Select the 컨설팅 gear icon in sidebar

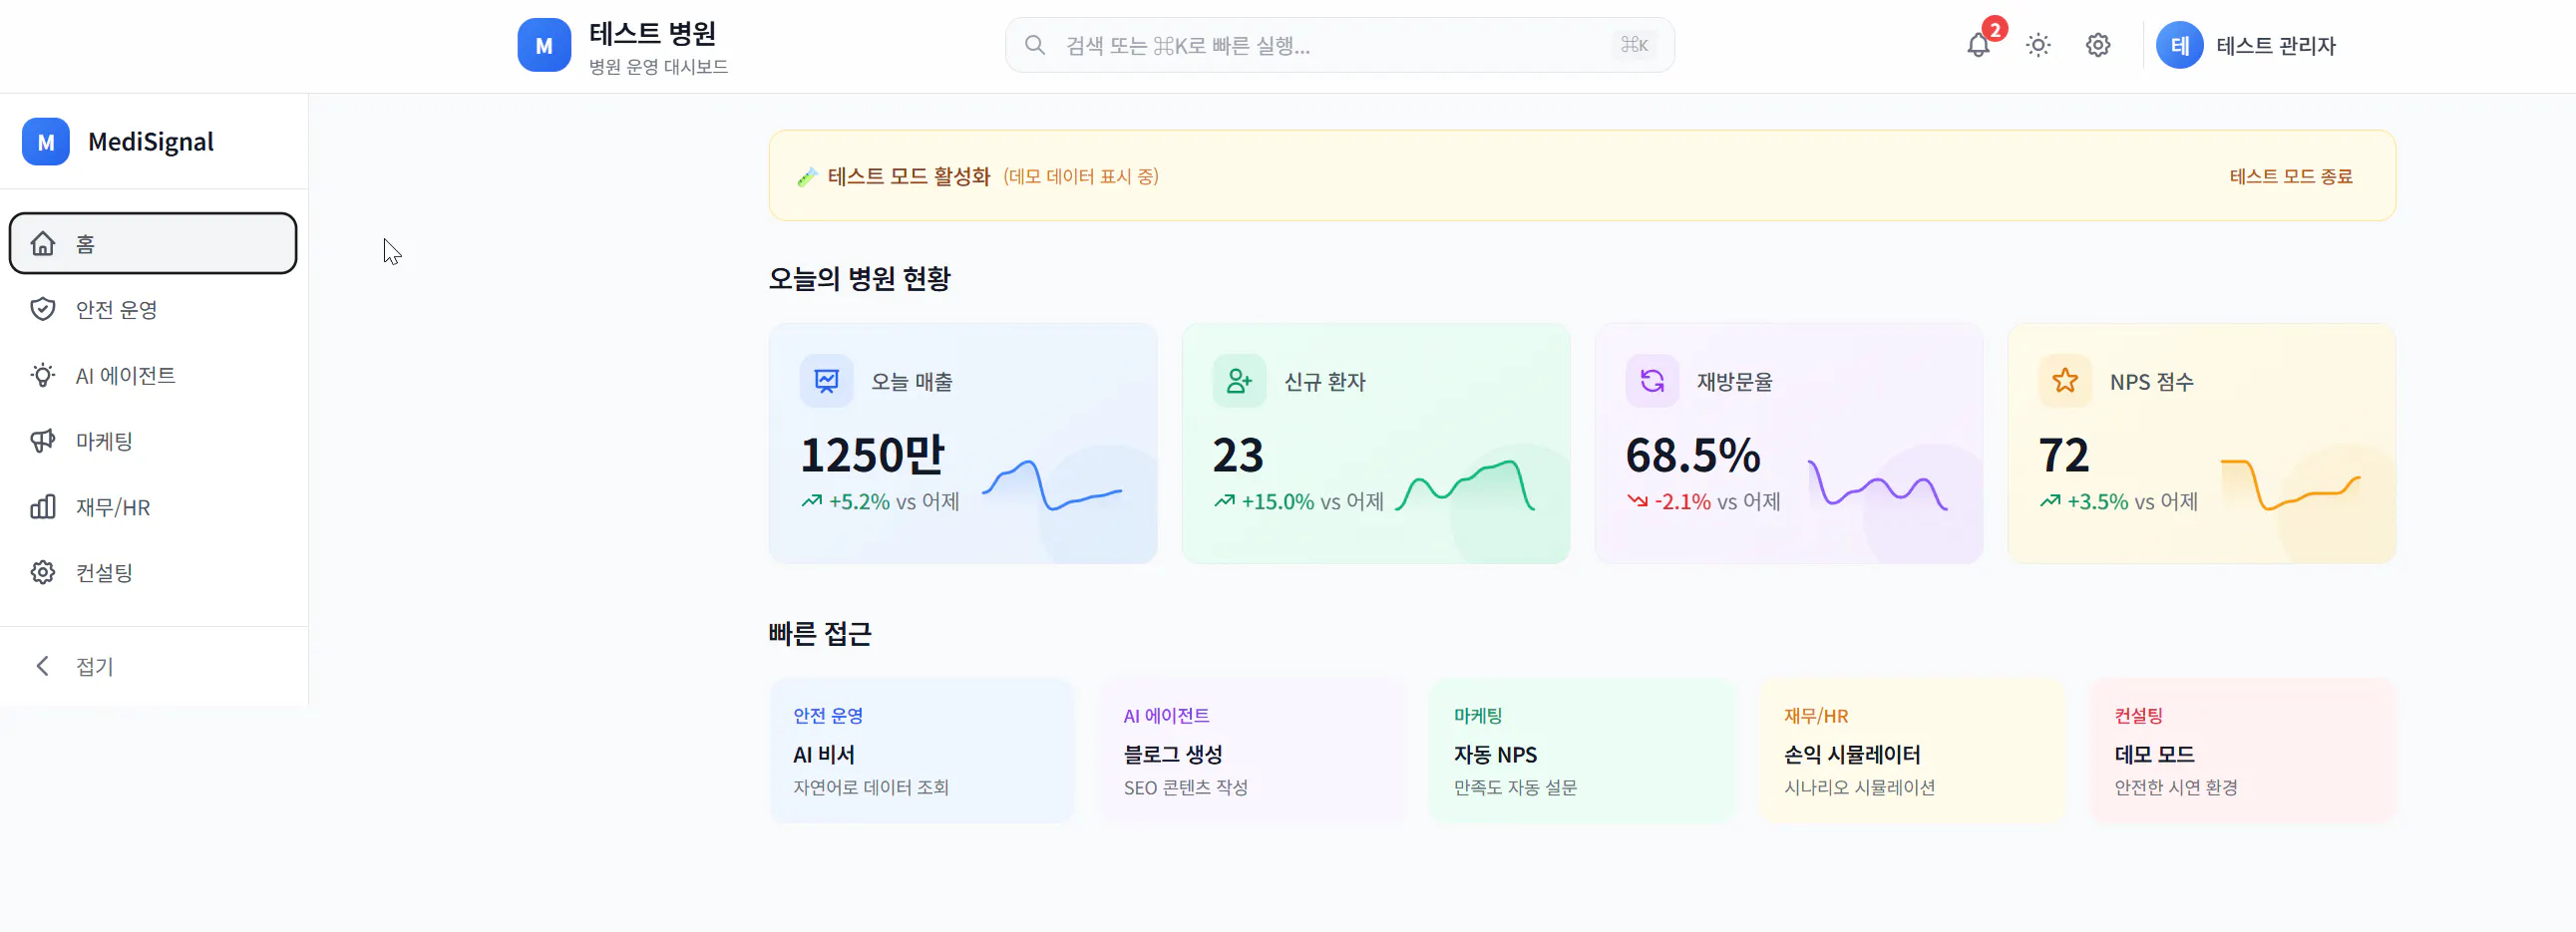point(43,572)
